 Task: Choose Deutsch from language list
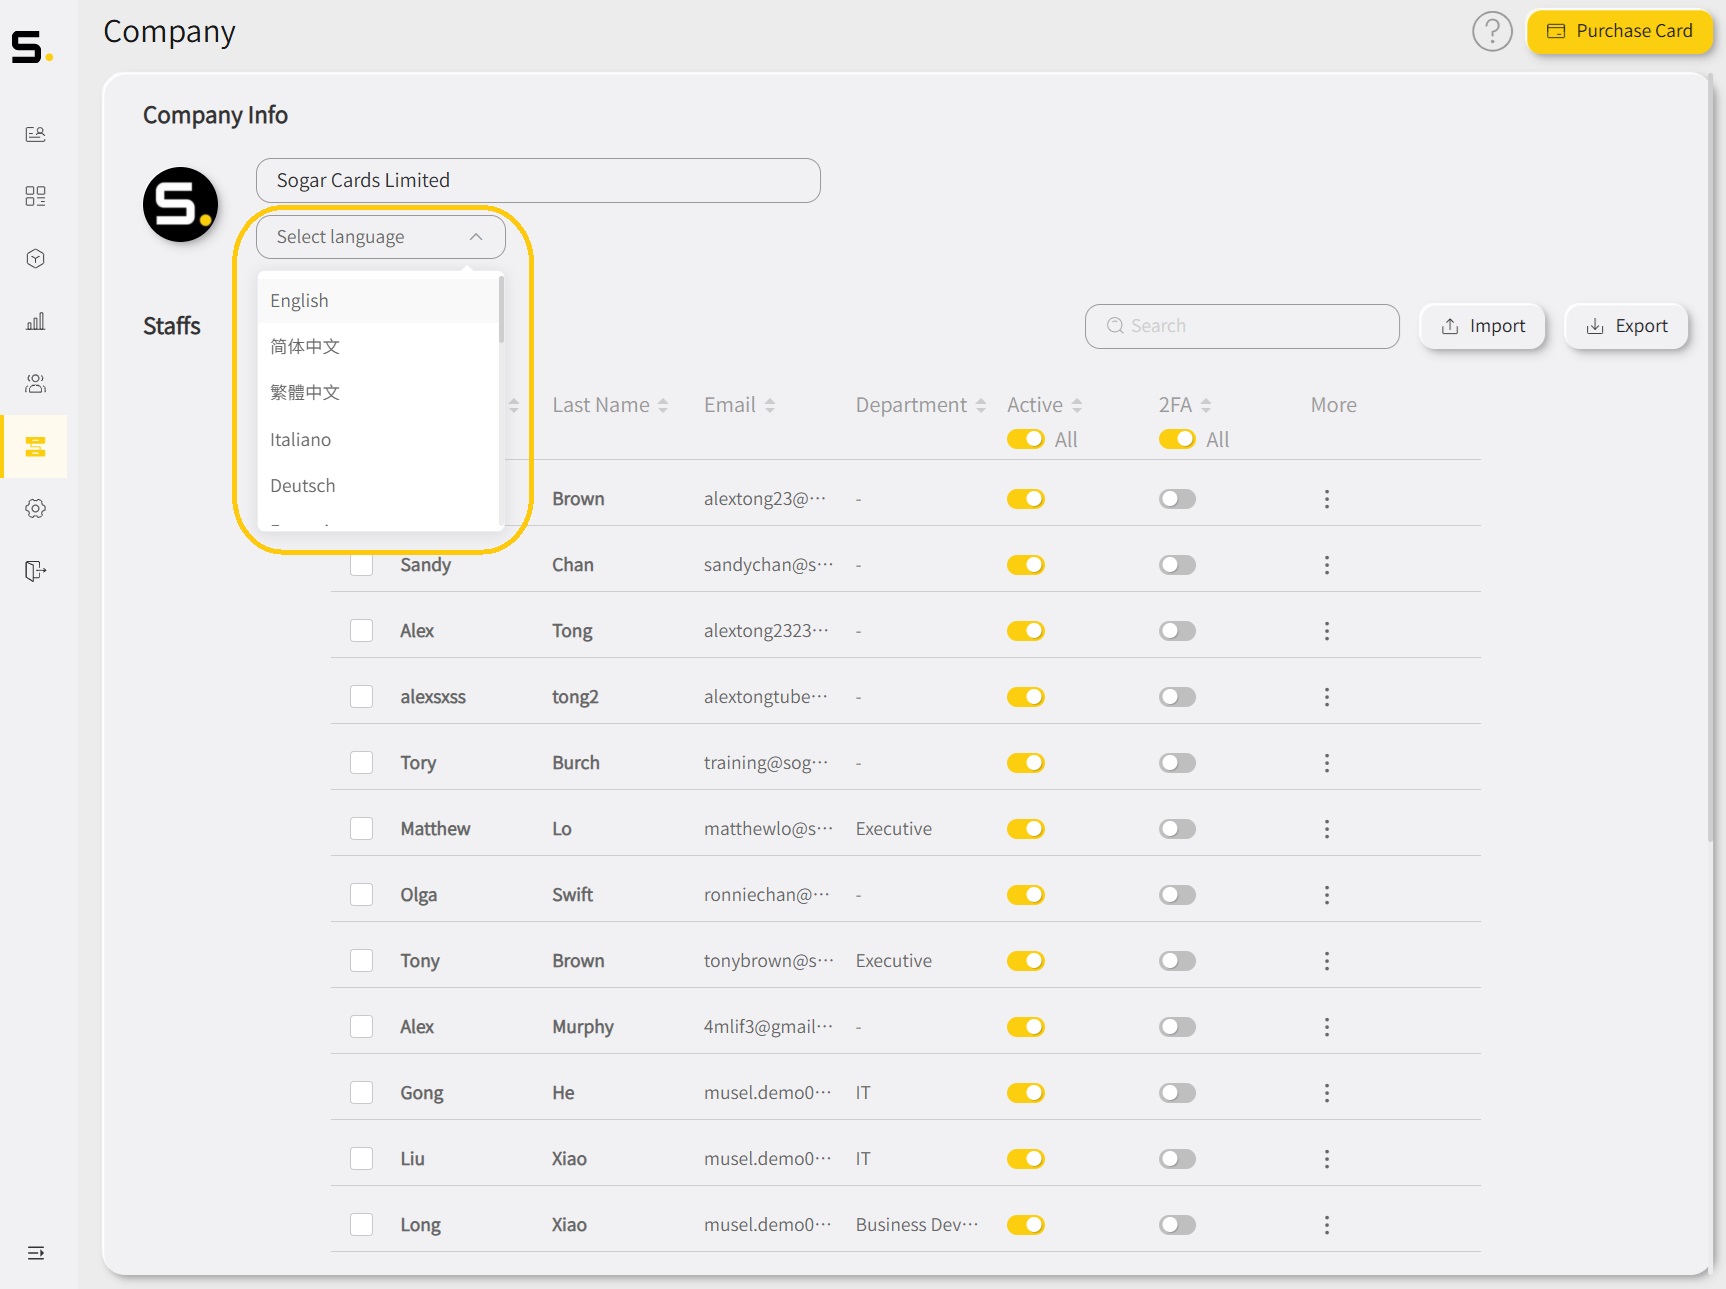coord(378,486)
